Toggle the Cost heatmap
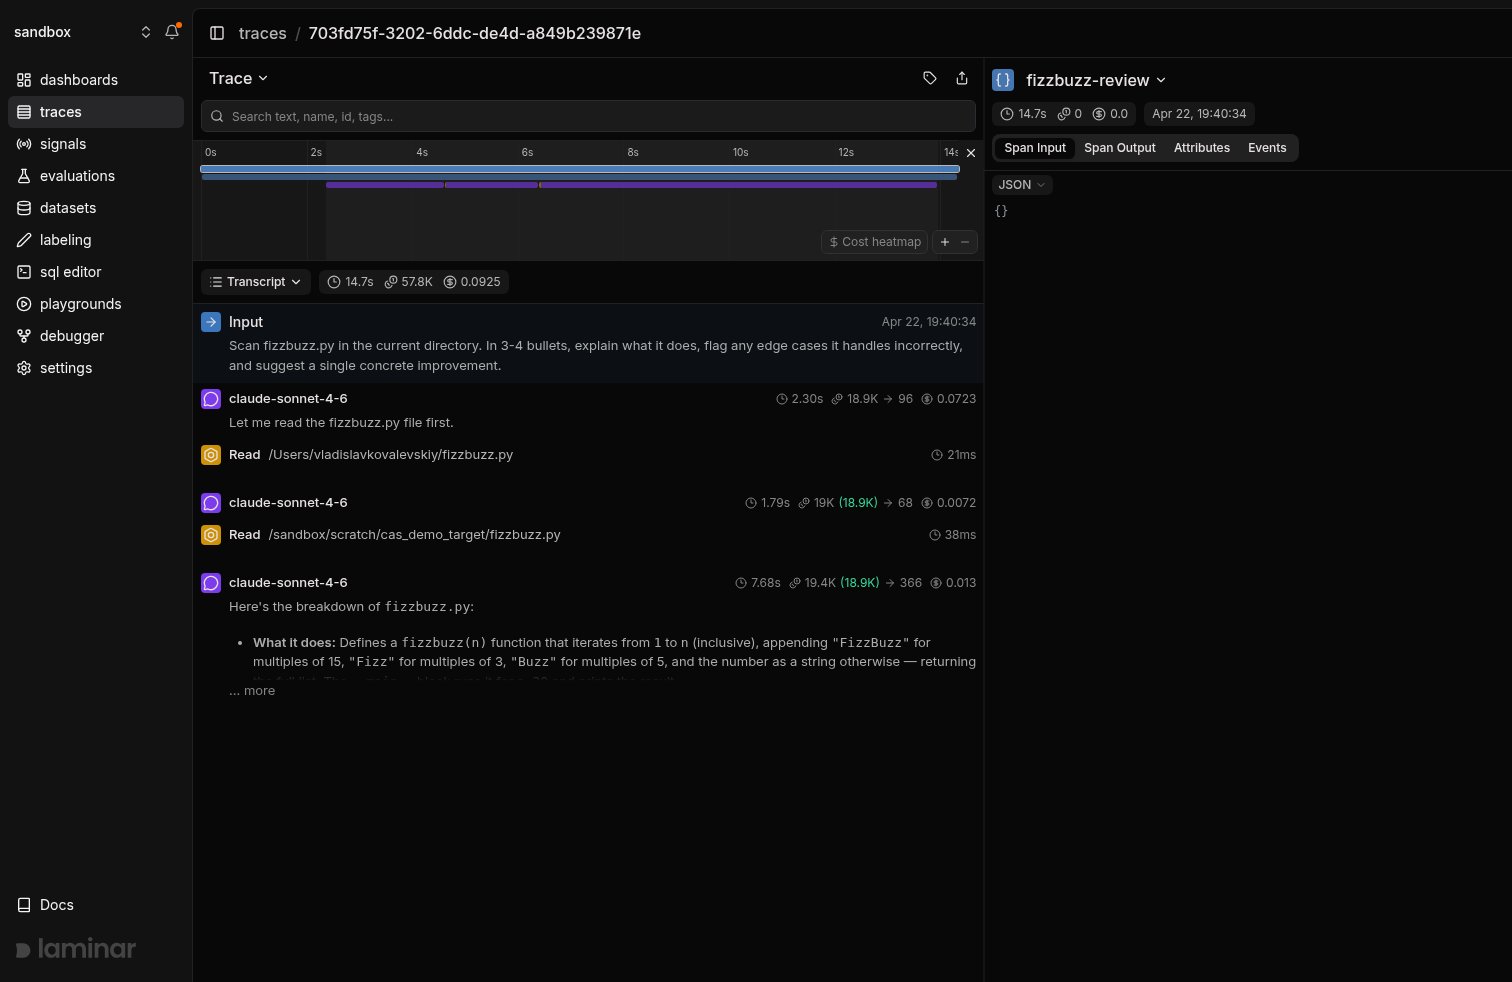 pos(875,242)
